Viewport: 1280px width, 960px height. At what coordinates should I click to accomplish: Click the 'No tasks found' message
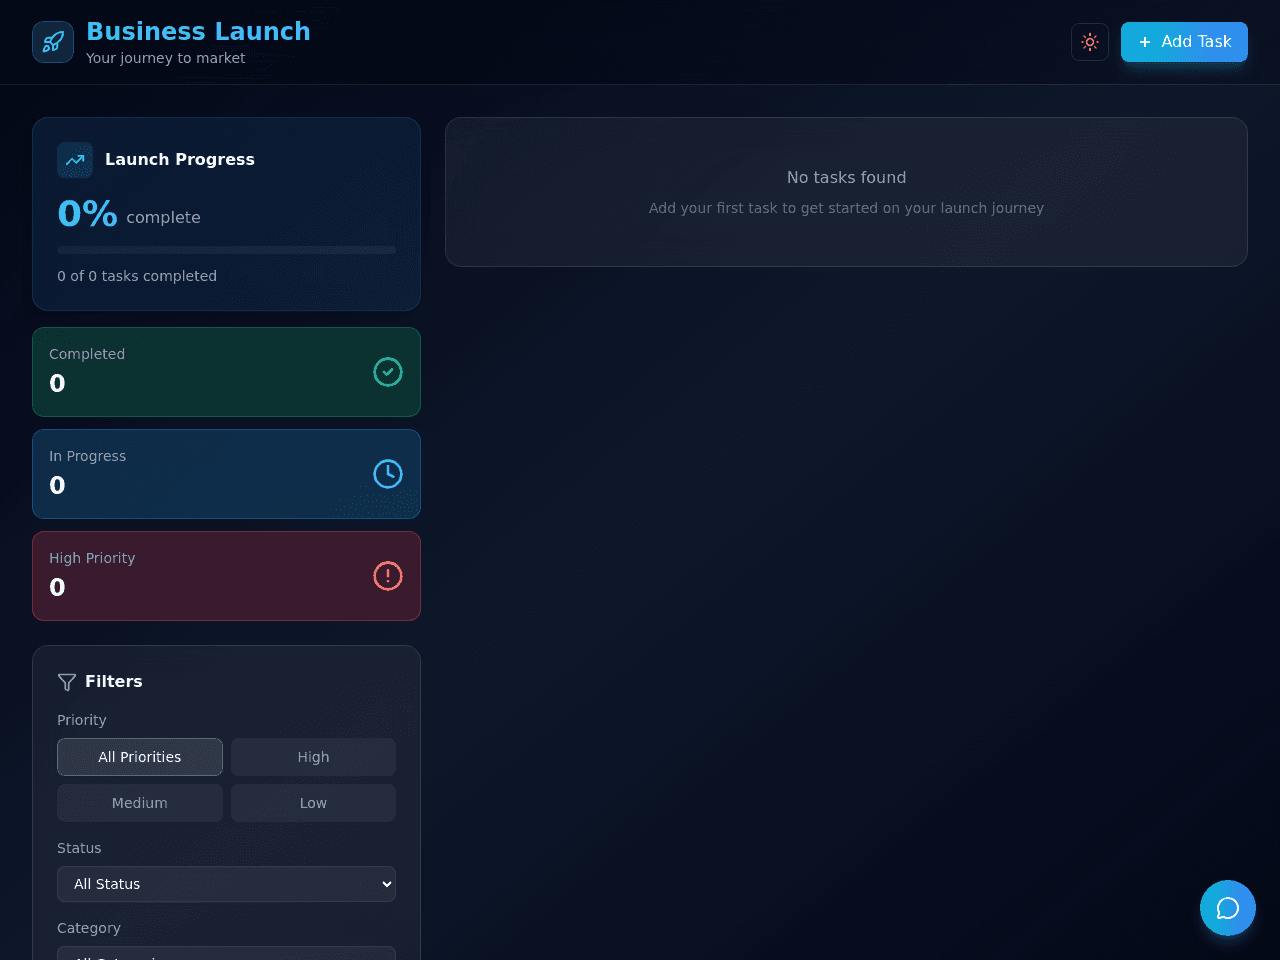846,177
